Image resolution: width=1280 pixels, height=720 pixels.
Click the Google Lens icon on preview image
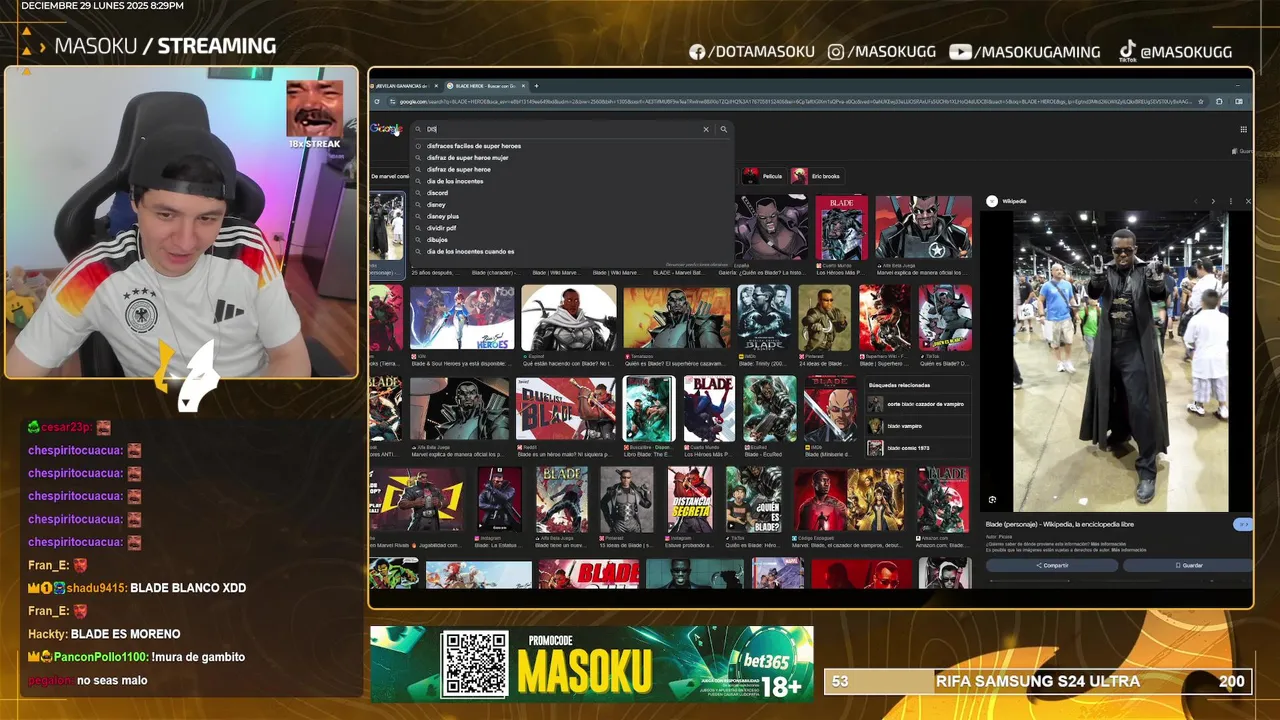click(992, 500)
